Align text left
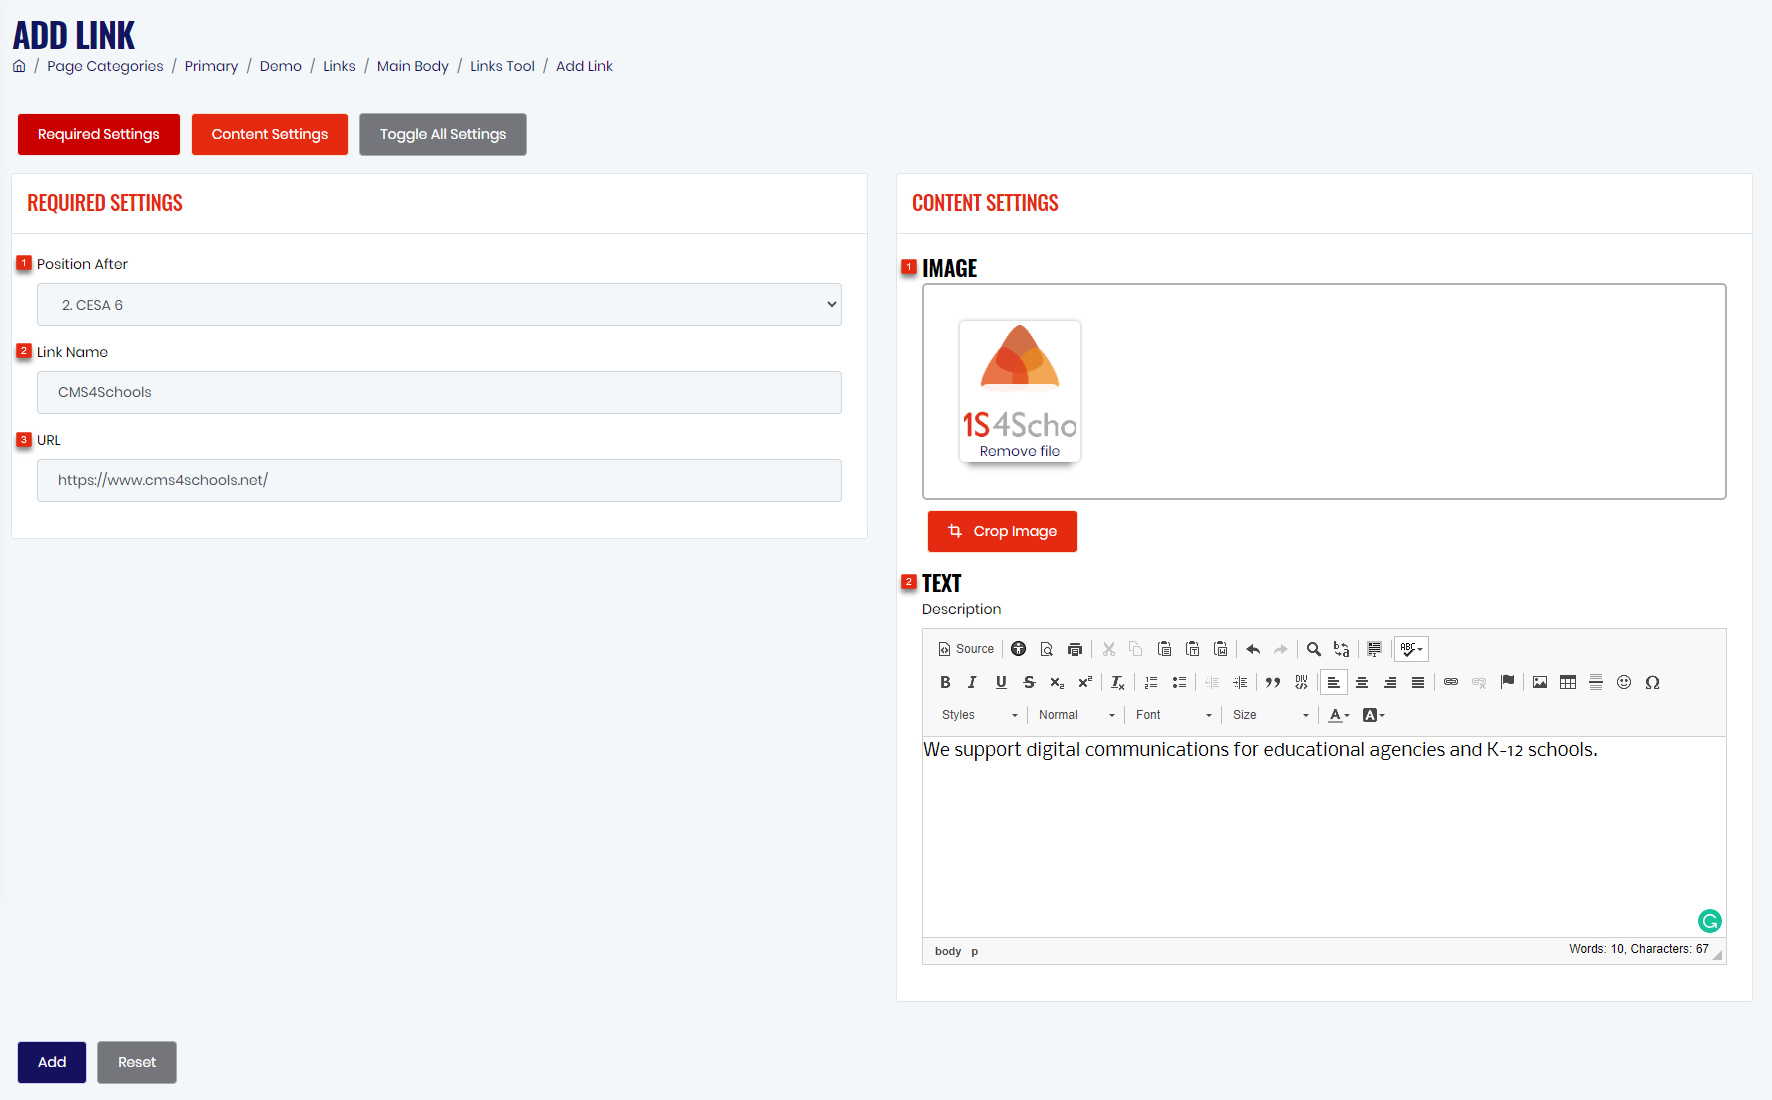Viewport: 1772px width, 1100px height. [x=1334, y=682]
